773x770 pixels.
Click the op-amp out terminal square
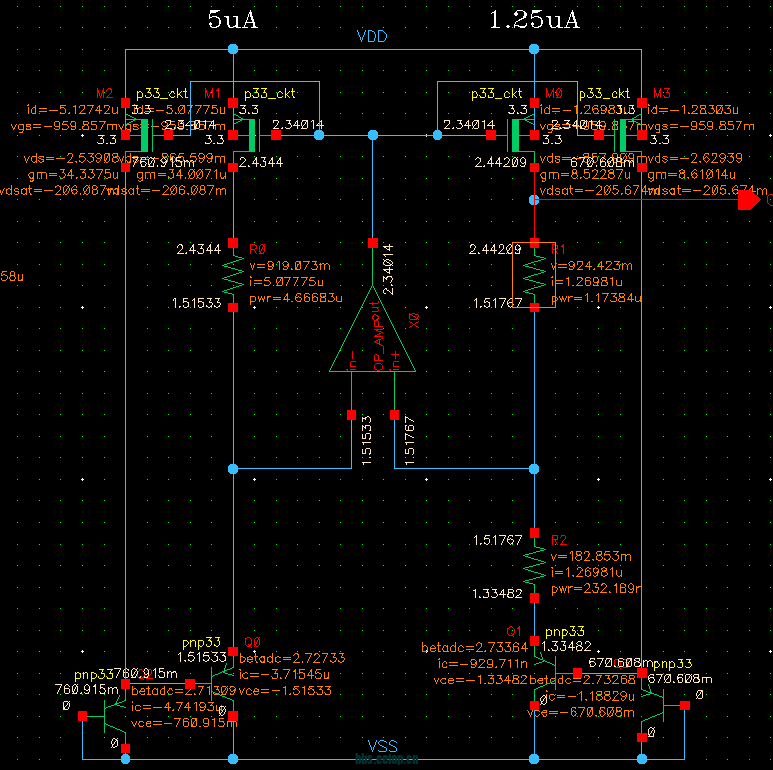(x=373, y=243)
